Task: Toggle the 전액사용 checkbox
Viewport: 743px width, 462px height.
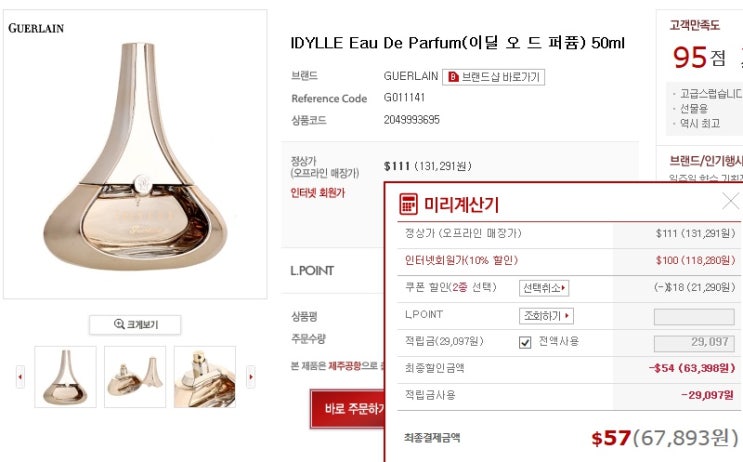Action: 525,342
